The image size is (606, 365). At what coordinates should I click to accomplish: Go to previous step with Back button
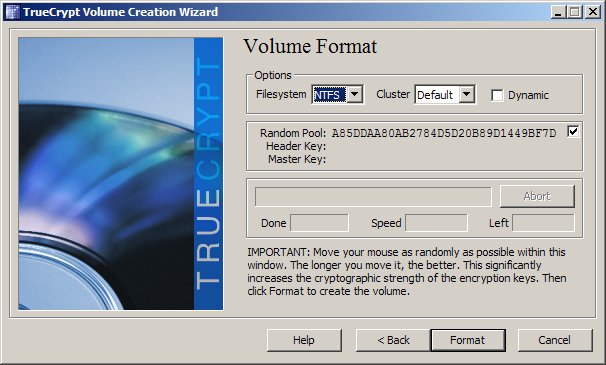click(x=393, y=340)
